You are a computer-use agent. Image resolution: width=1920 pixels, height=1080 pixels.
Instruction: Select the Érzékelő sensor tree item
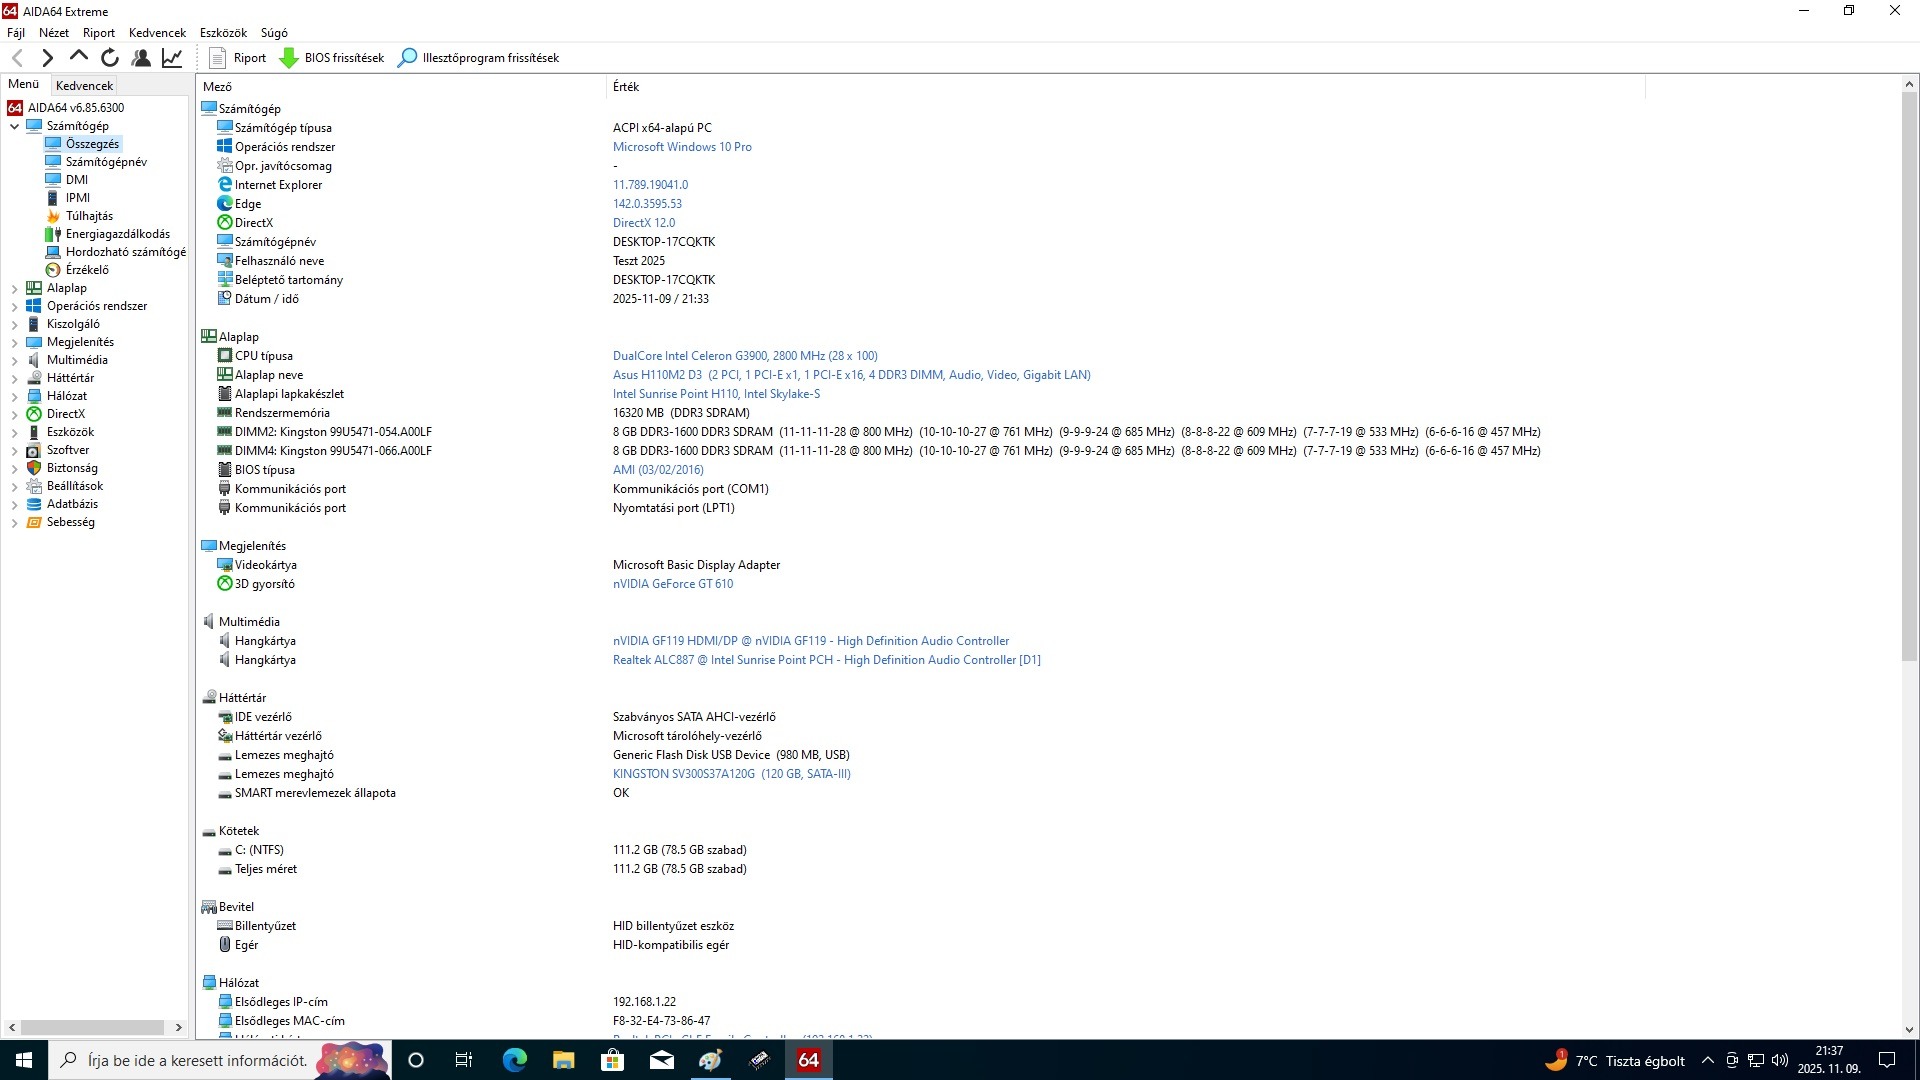point(87,270)
